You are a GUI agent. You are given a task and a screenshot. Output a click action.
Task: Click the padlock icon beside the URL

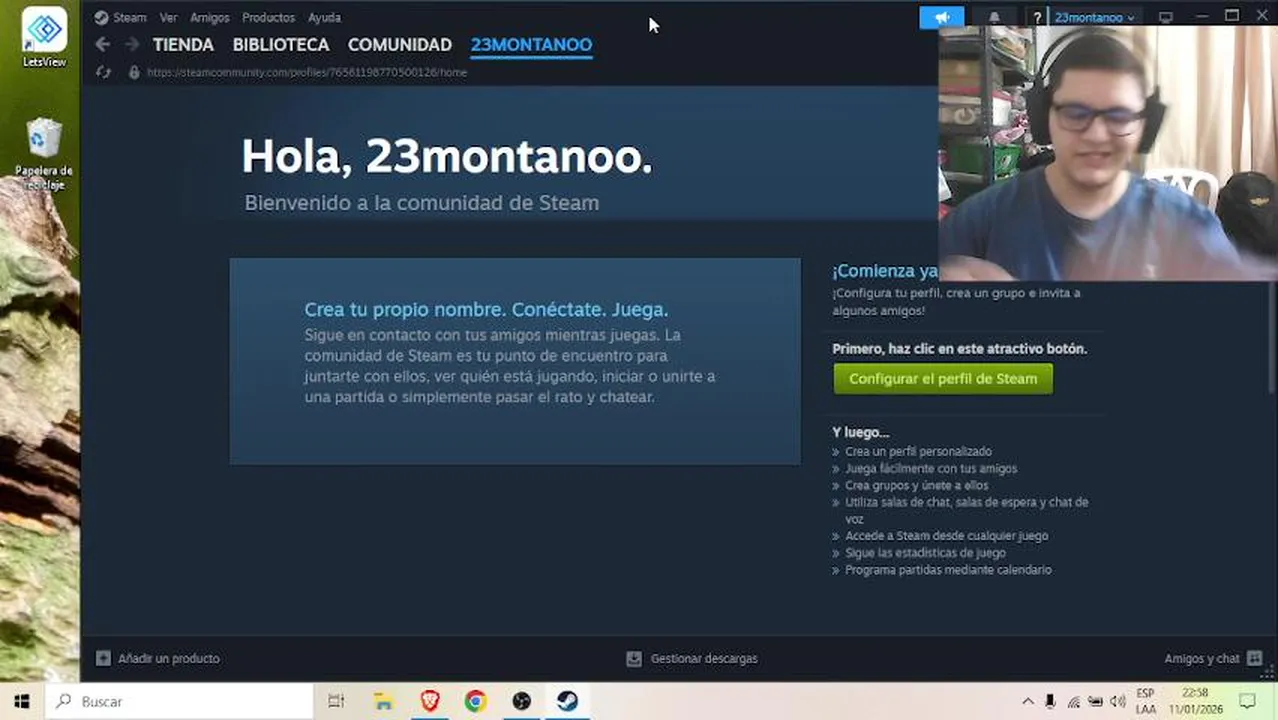pyautogui.click(x=133, y=72)
